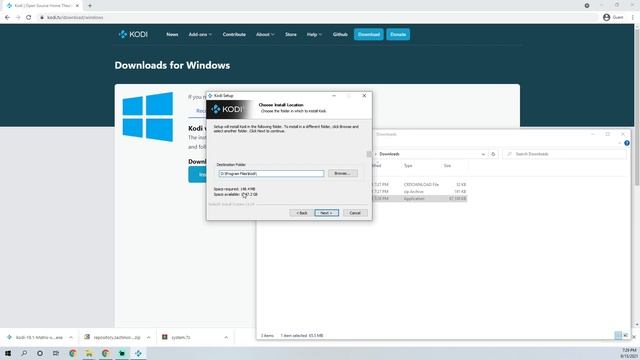Click Cancel in Kodi Setup
The width and height of the screenshot is (640, 360).
(355, 213)
